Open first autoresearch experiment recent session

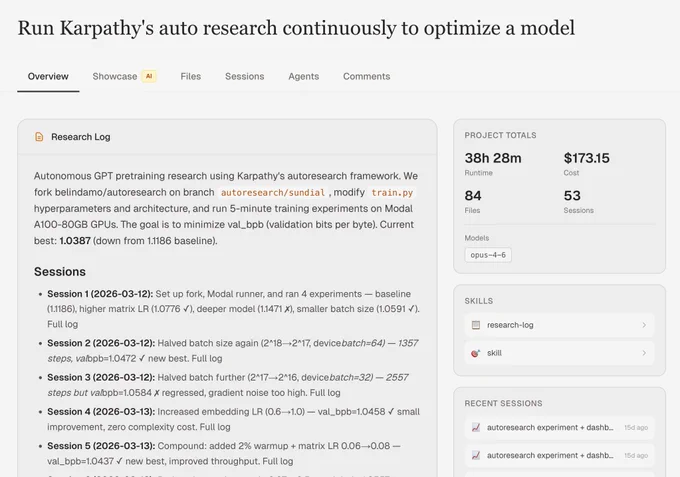[559, 428]
